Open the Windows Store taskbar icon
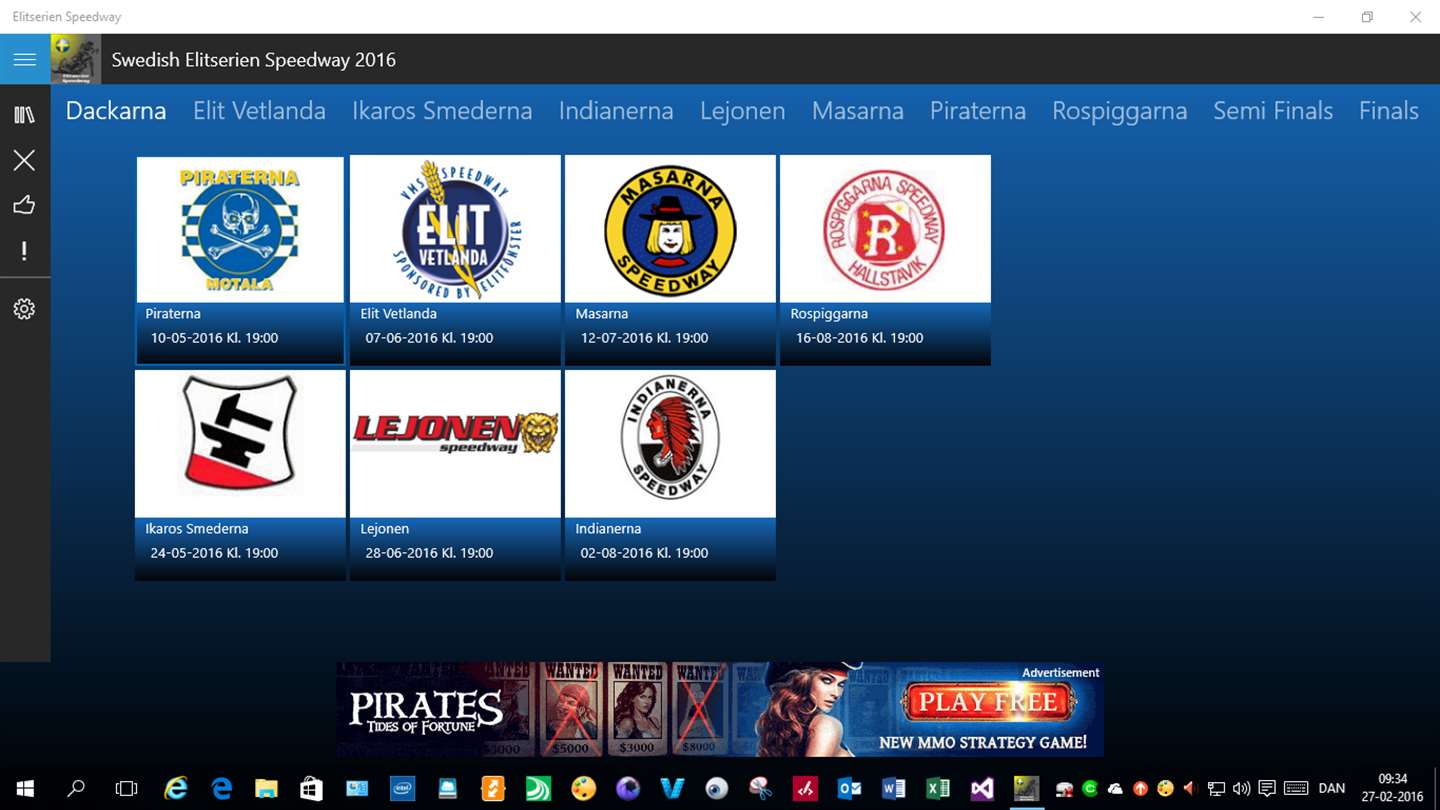This screenshot has width=1440, height=810. (x=312, y=789)
